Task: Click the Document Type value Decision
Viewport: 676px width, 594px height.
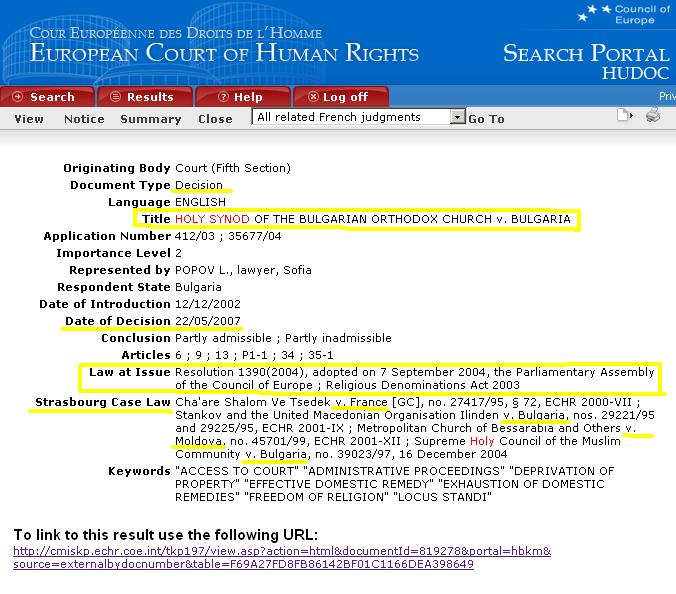Action: pyautogui.click(x=199, y=185)
